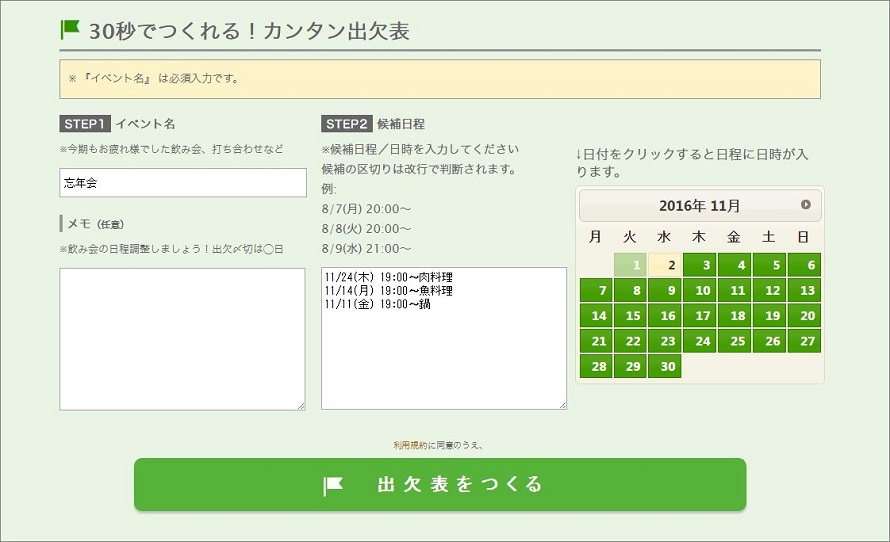Screen dimensions: 890x542
Task: Choose the 25th in the date picker
Action: click(734, 341)
